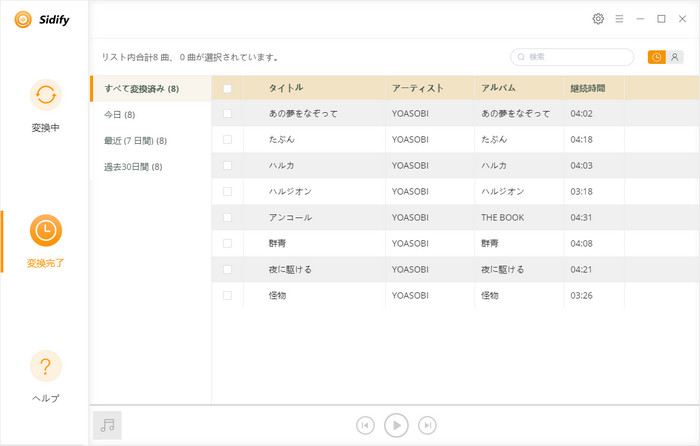Check the box for ハルジオン
This screenshot has height=446, width=700.
(x=227, y=191)
